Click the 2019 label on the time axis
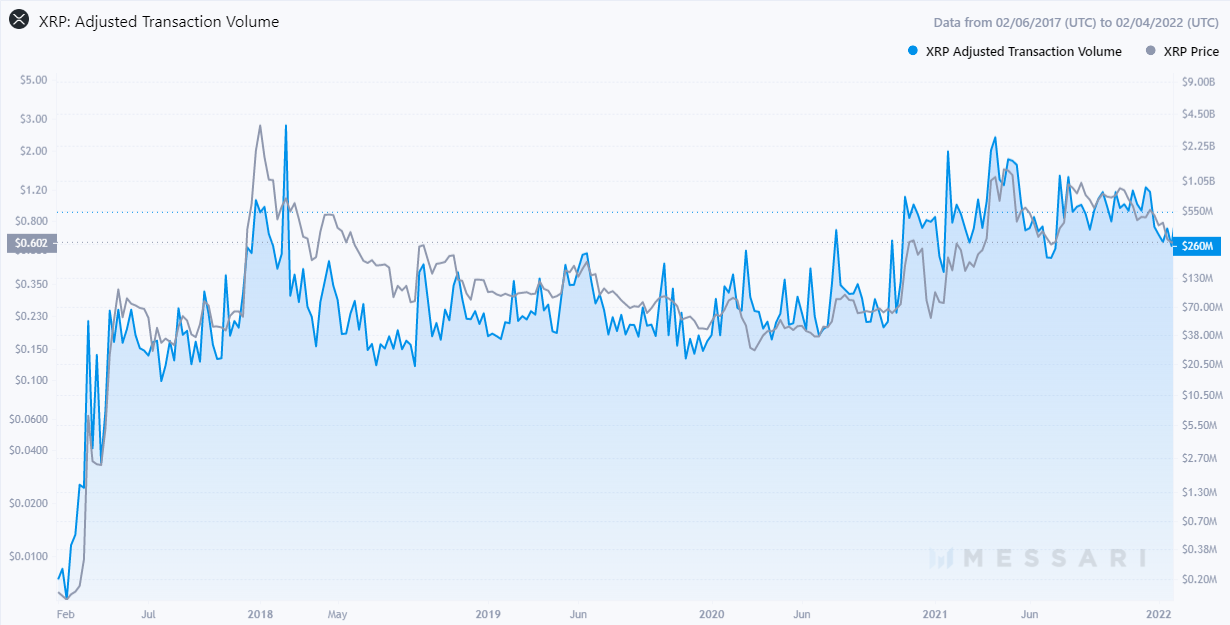Viewport: 1230px width, 625px height. pyautogui.click(x=488, y=613)
